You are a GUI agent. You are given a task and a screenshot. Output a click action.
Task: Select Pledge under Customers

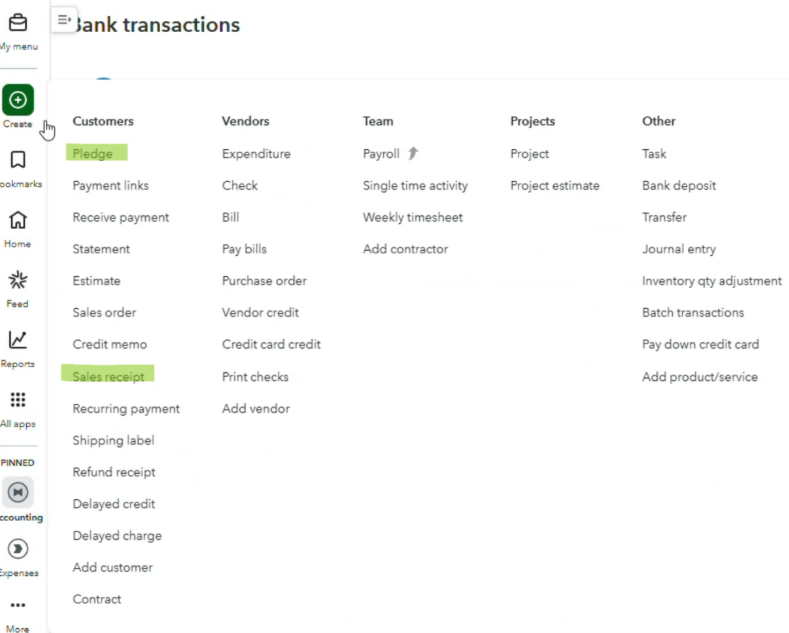coord(93,154)
